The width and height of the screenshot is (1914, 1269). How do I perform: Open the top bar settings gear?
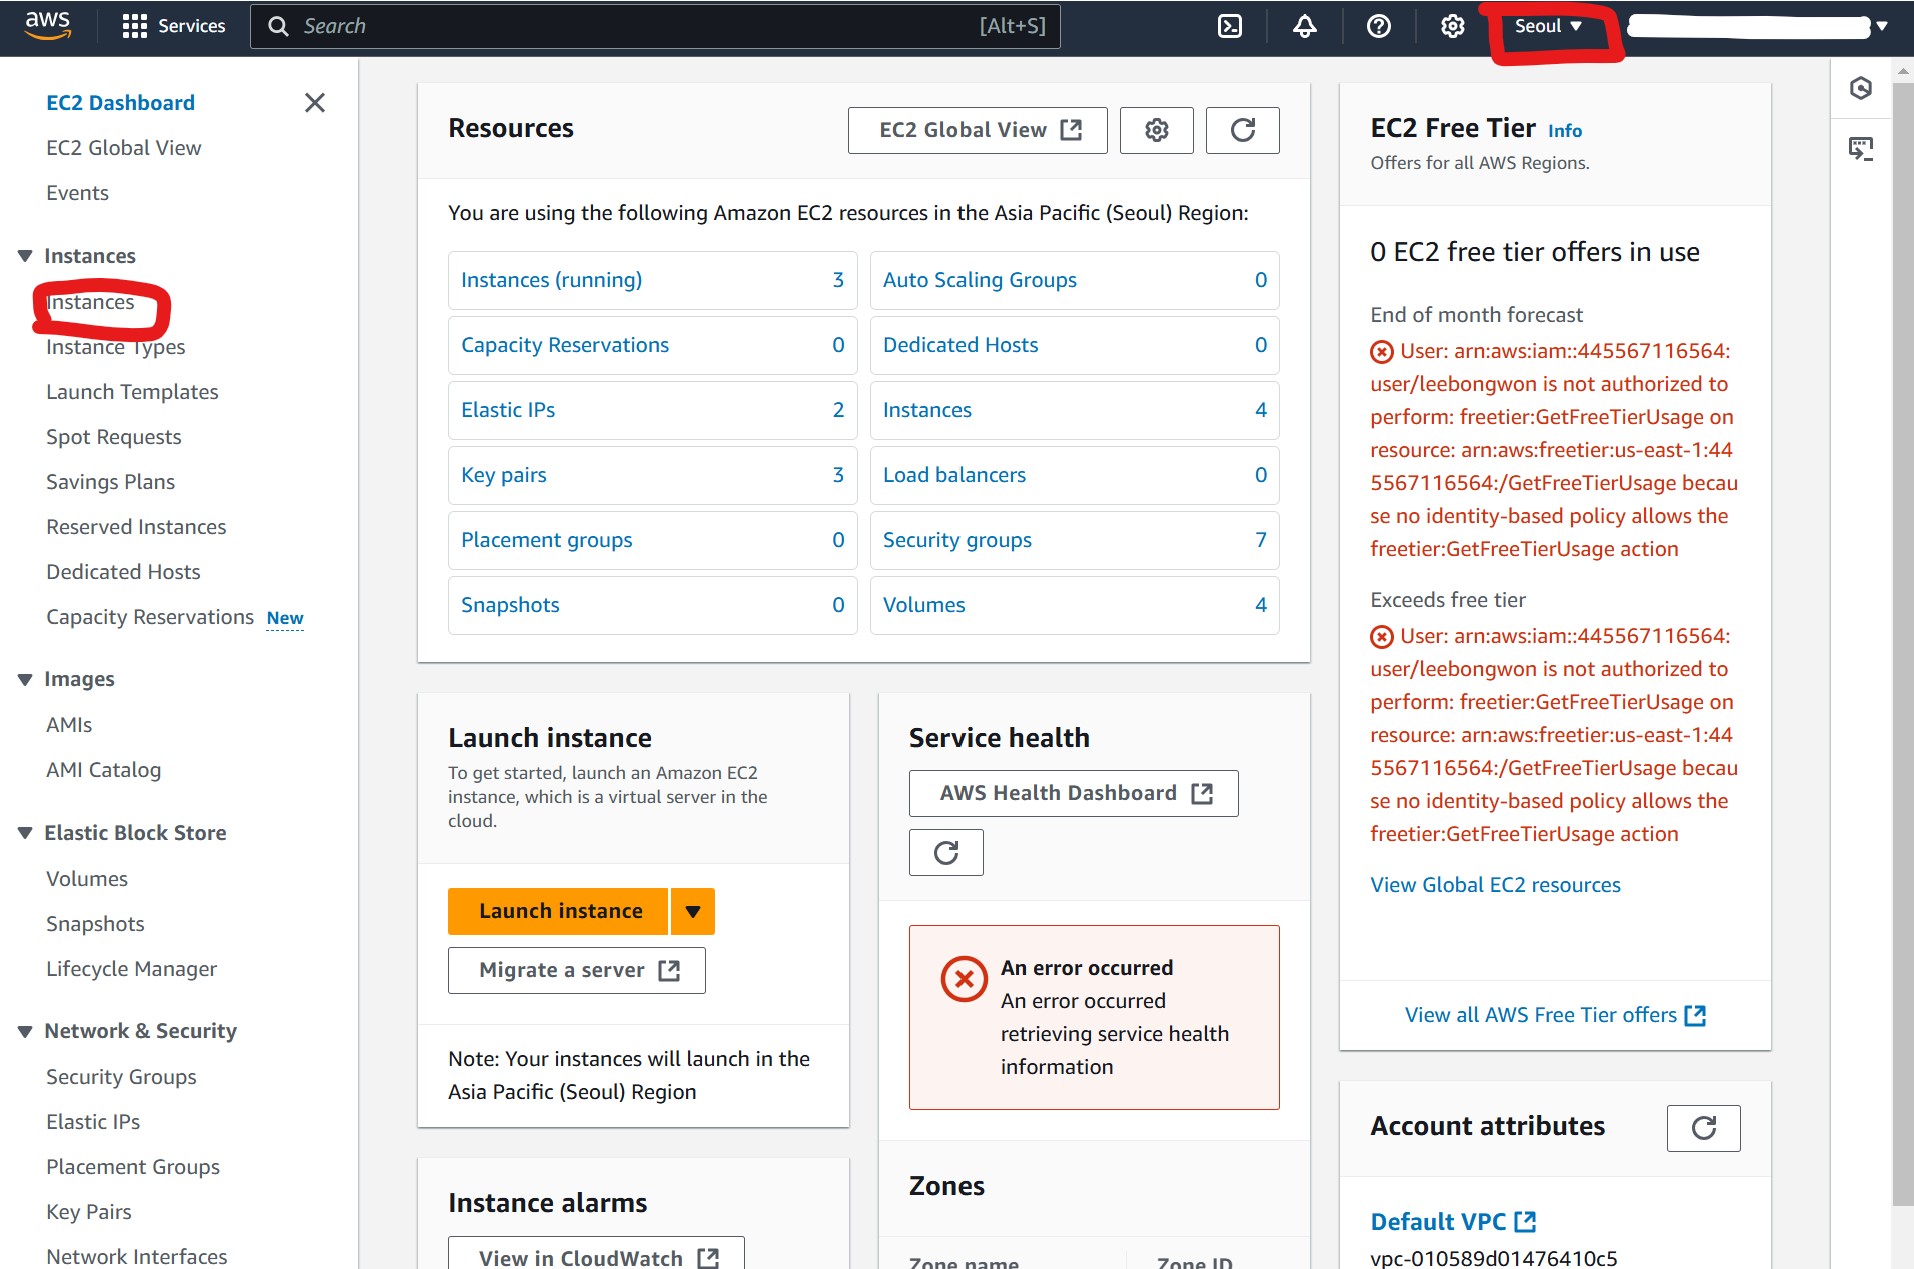(x=1452, y=26)
